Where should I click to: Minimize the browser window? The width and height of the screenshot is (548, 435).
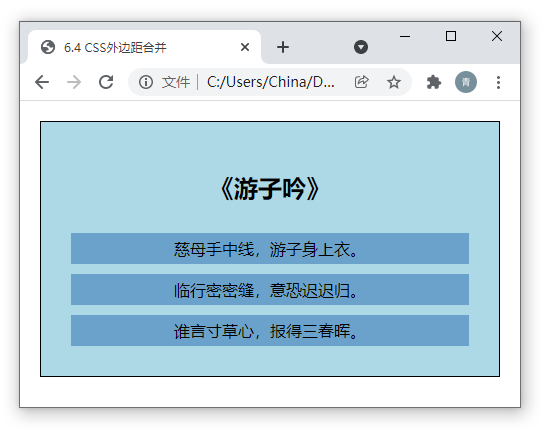pyautogui.click(x=405, y=36)
